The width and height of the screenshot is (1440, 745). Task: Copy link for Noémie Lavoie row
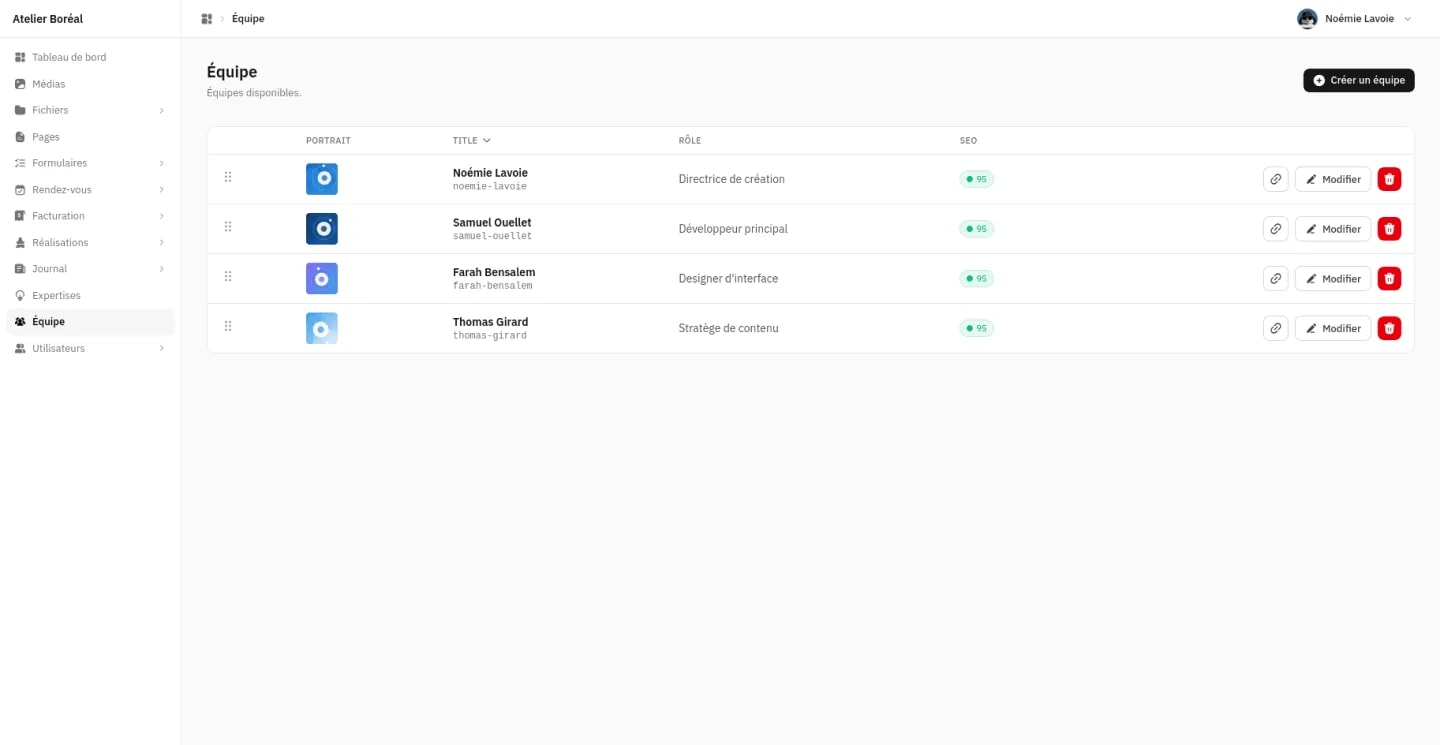point(1275,179)
